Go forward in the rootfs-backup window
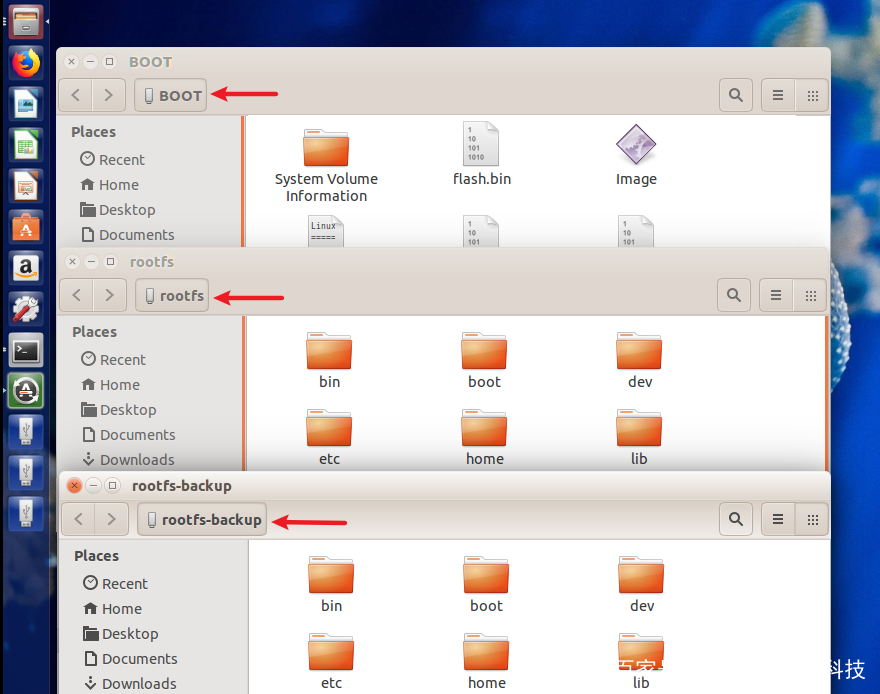The width and height of the screenshot is (880, 694). pyautogui.click(x=111, y=519)
